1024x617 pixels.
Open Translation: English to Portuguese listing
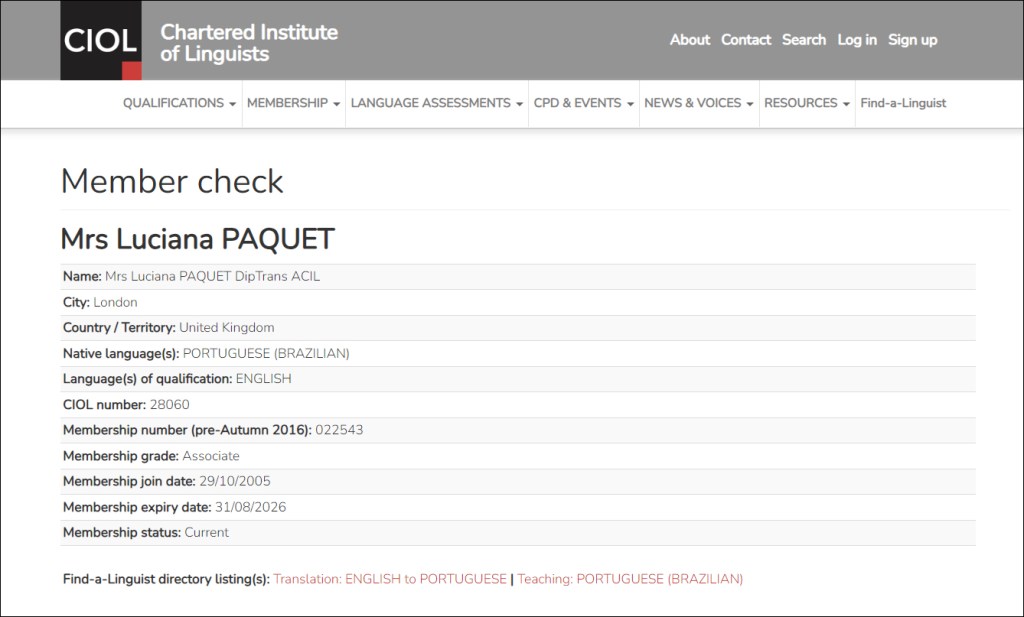[x=390, y=579]
